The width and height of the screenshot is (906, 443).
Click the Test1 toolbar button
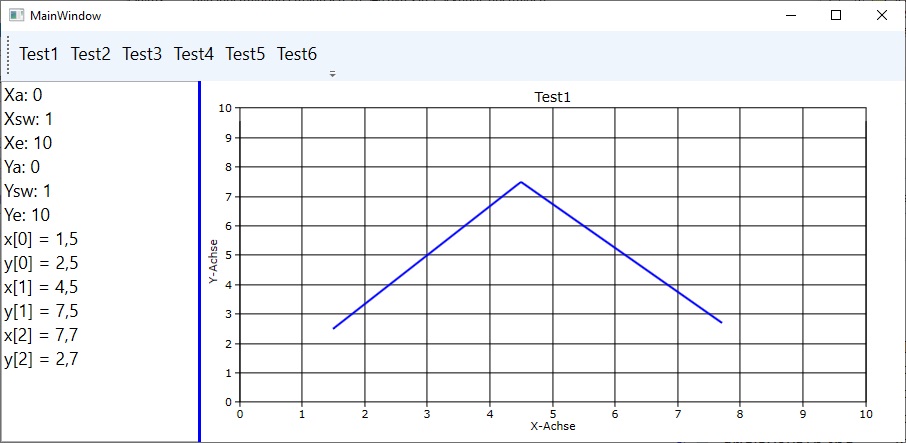[x=39, y=54]
